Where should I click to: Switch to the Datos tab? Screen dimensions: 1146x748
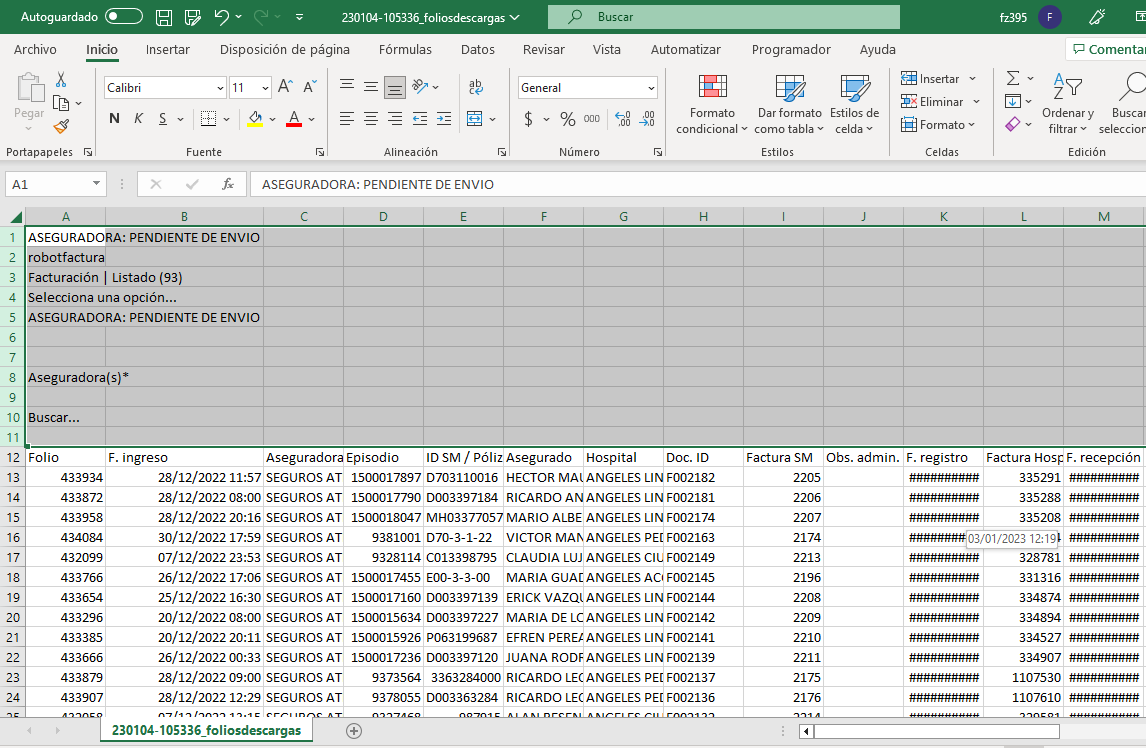click(x=477, y=50)
